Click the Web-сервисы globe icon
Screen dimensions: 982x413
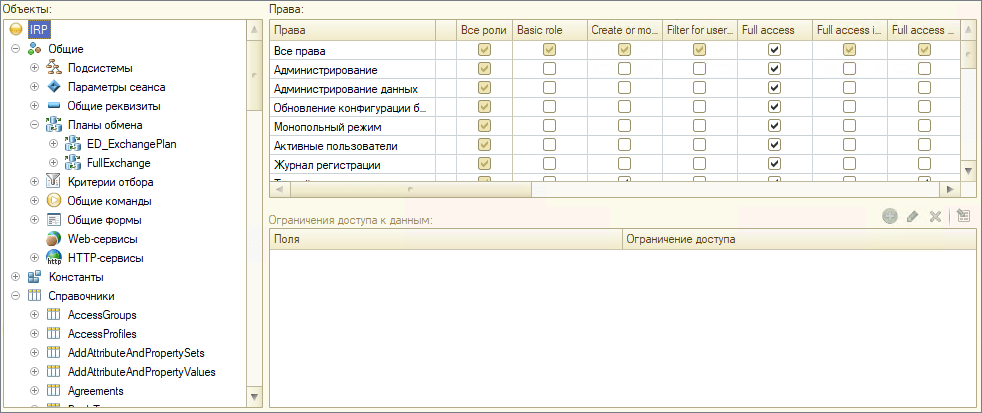[x=54, y=239]
